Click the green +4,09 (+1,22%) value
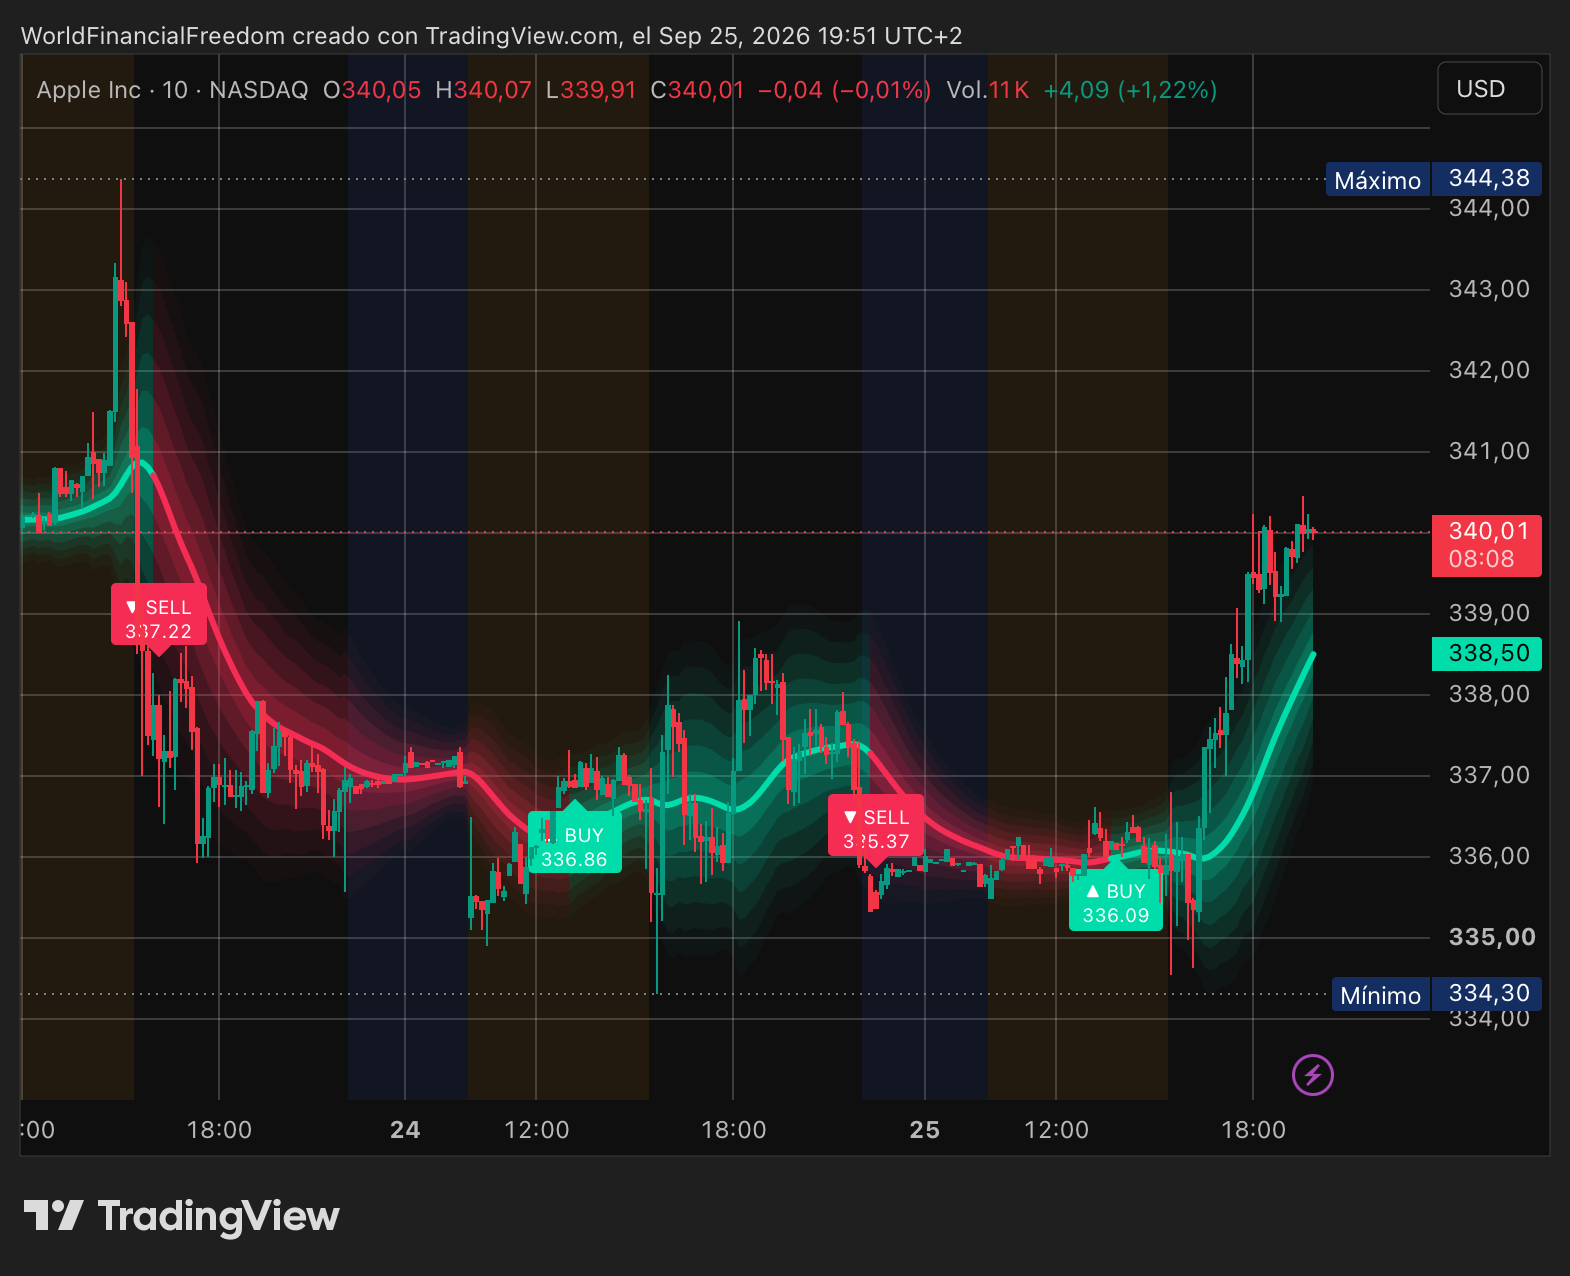1570x1276 pixels. 1131,90
